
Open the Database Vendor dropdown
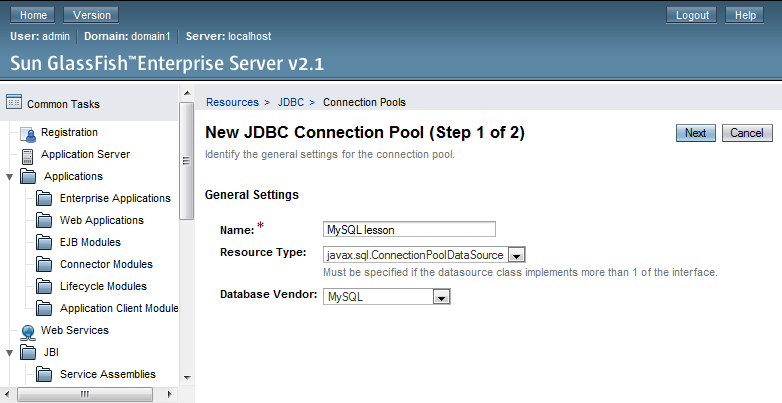click(441, 297)
